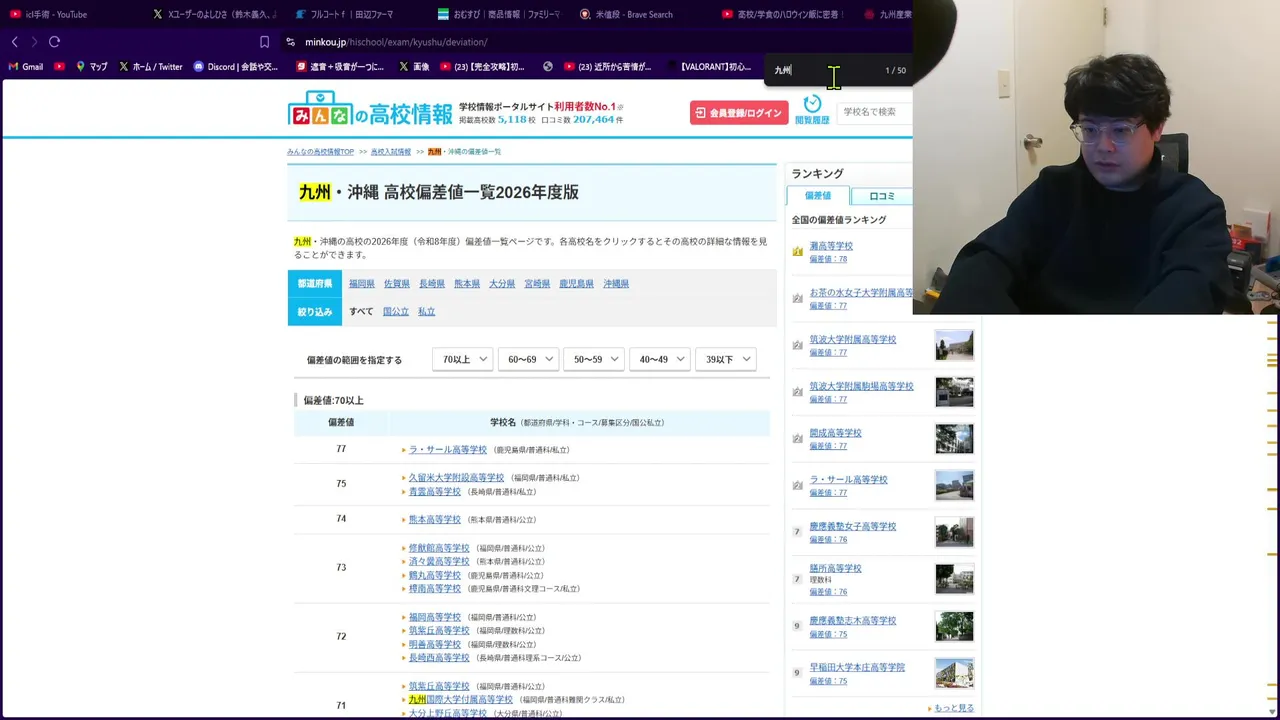Image resolution: width=1280 pixels, height=720 pixels.
Task: Filter by 宮崎県 prefecture
Action: point(537,284)
